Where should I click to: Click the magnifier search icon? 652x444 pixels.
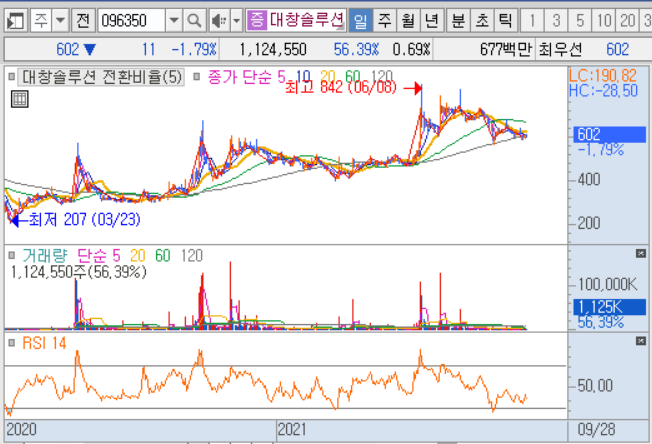coord(194,20)
